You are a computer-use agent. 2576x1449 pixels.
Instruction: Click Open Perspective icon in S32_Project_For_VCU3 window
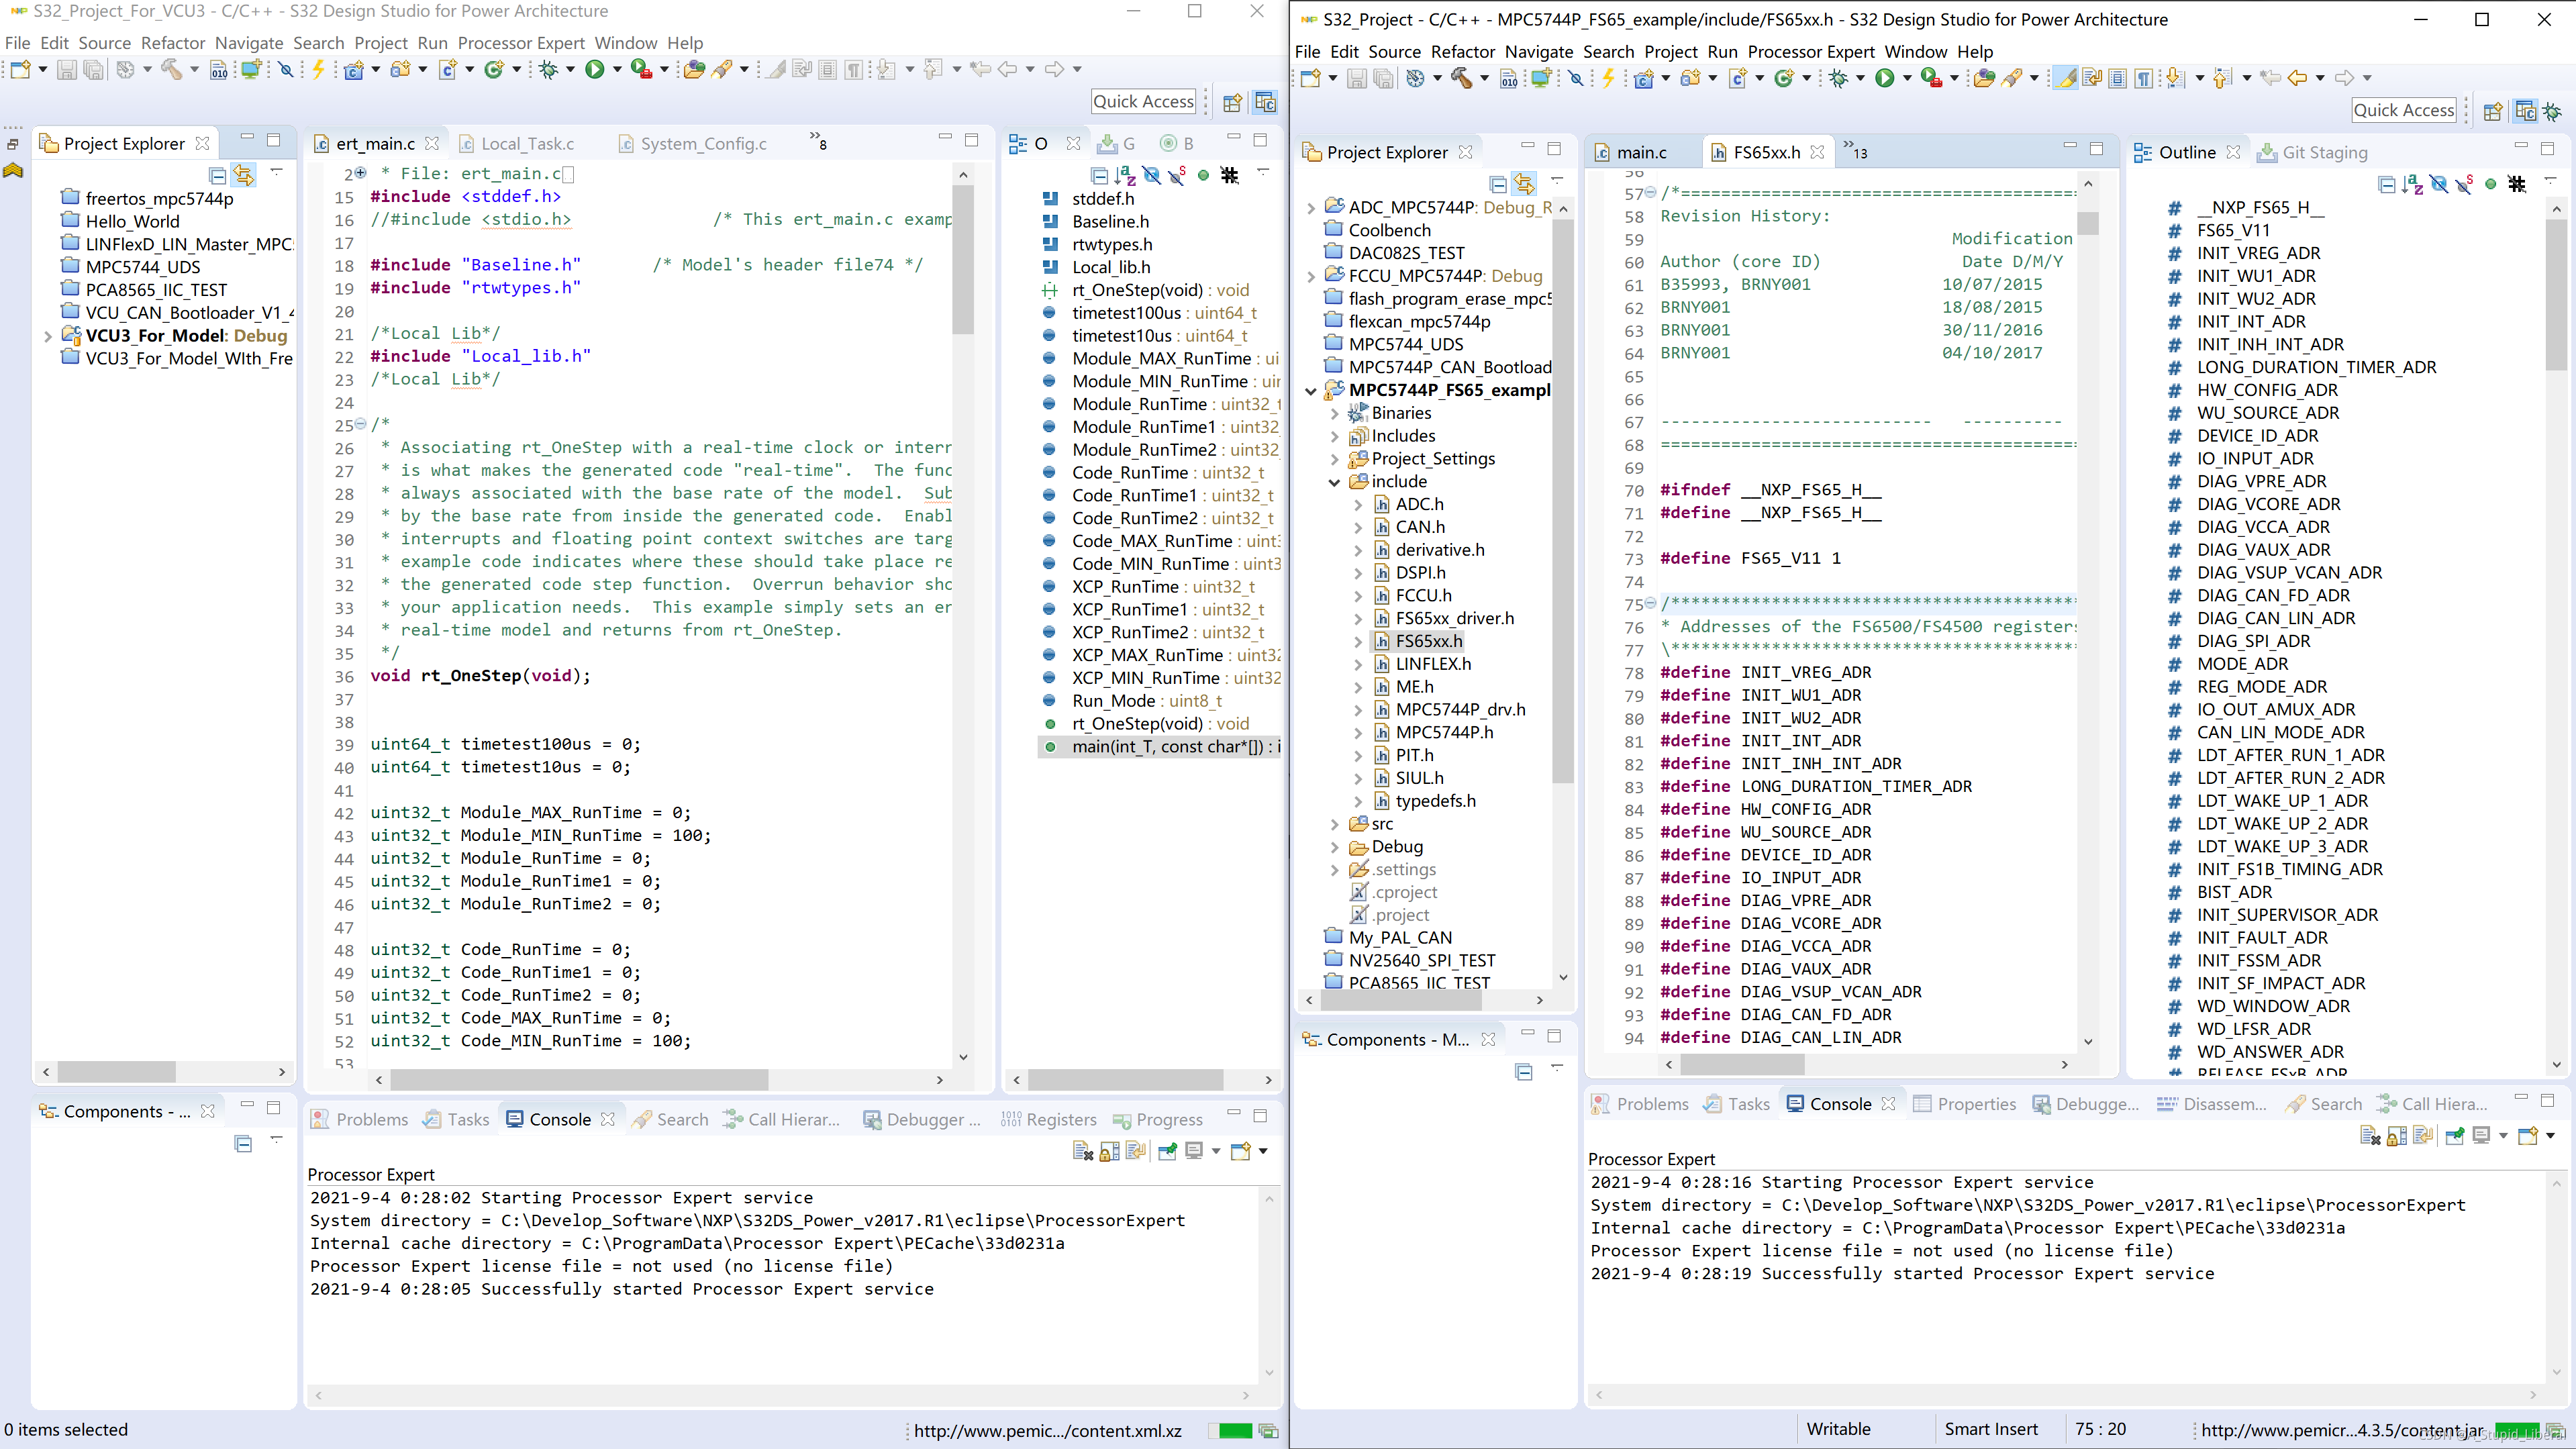1232,102
